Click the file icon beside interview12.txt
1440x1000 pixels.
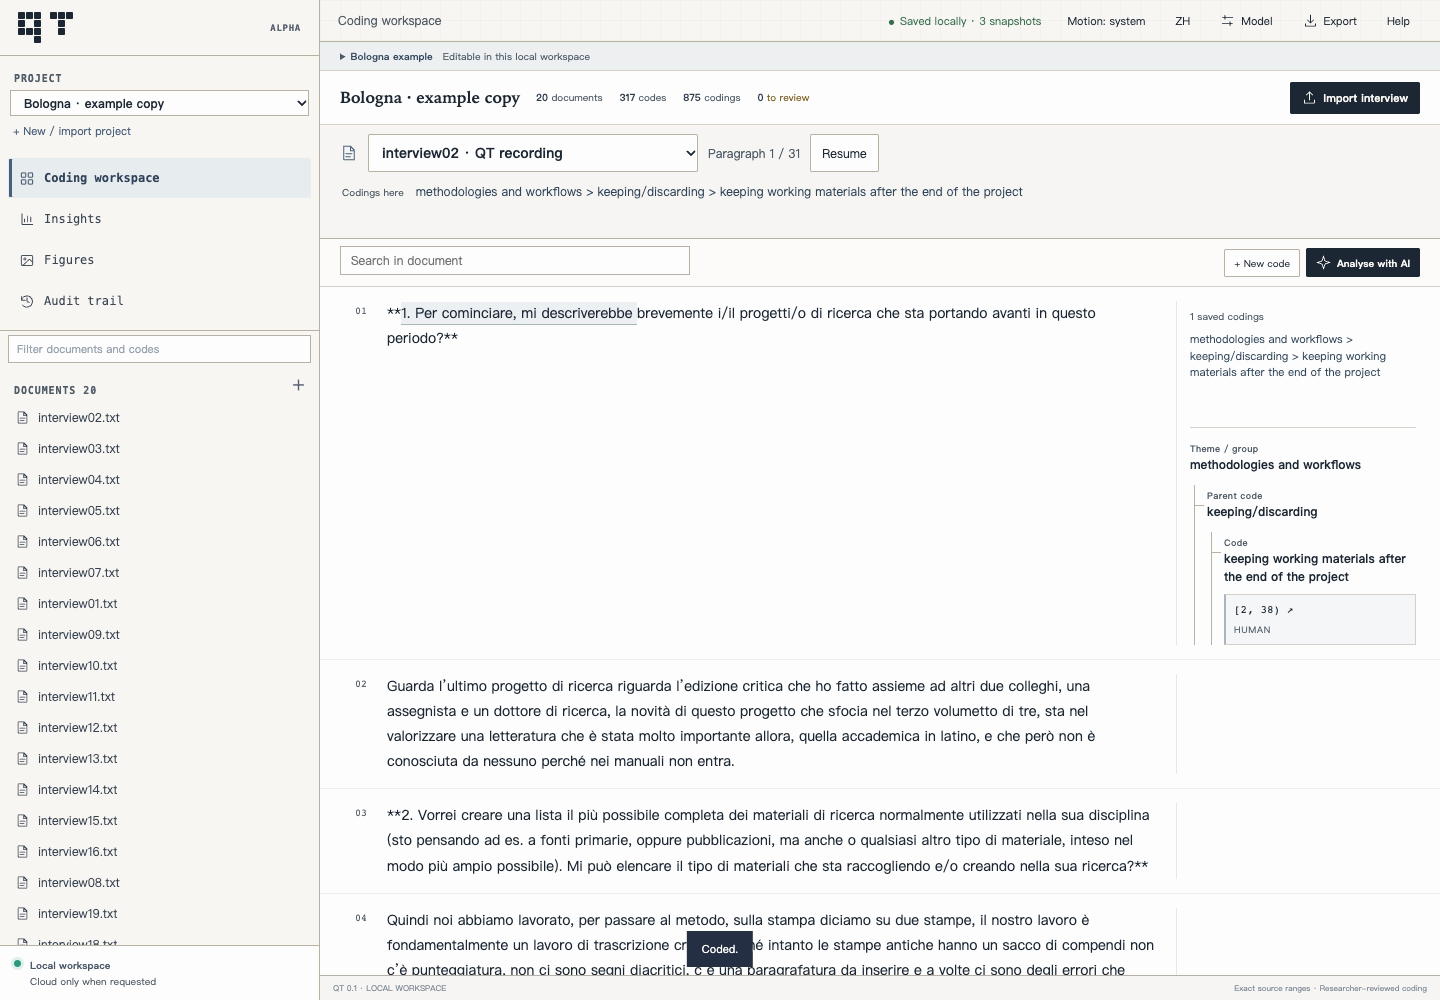coord(23,728)
